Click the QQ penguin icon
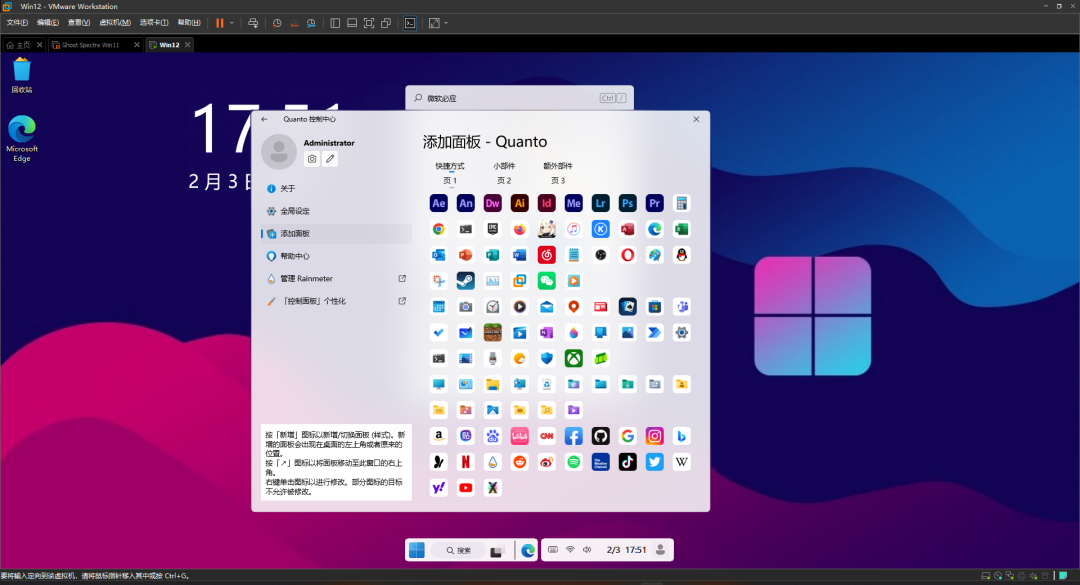Image resolution: width=1080 pixels, height=585 pixels. pos(682,255)
